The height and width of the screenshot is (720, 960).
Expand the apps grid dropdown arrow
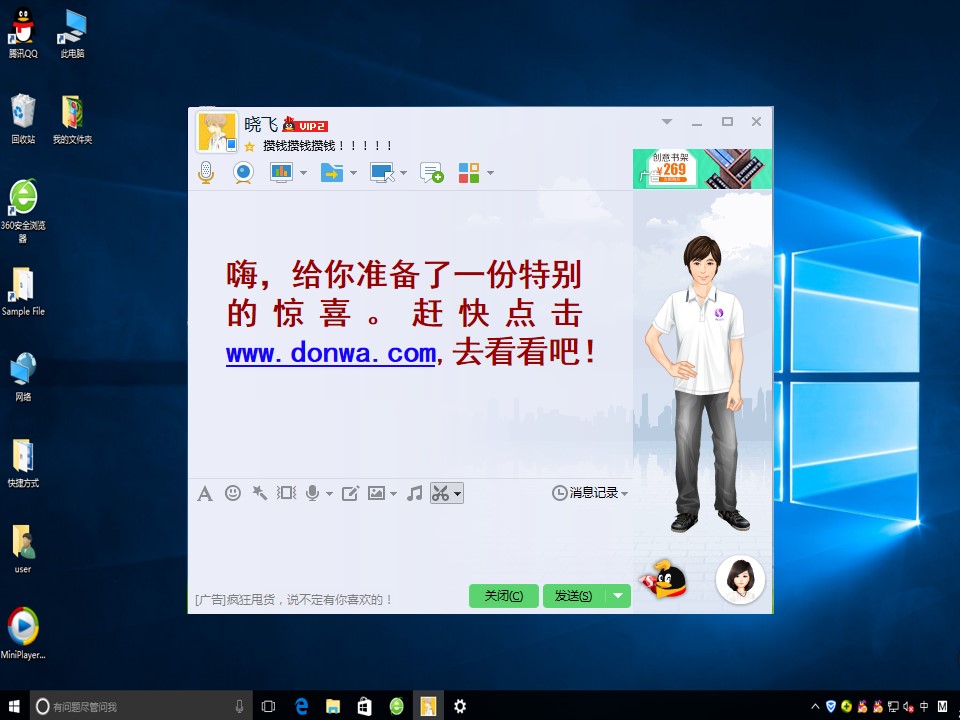click(490, 173)
